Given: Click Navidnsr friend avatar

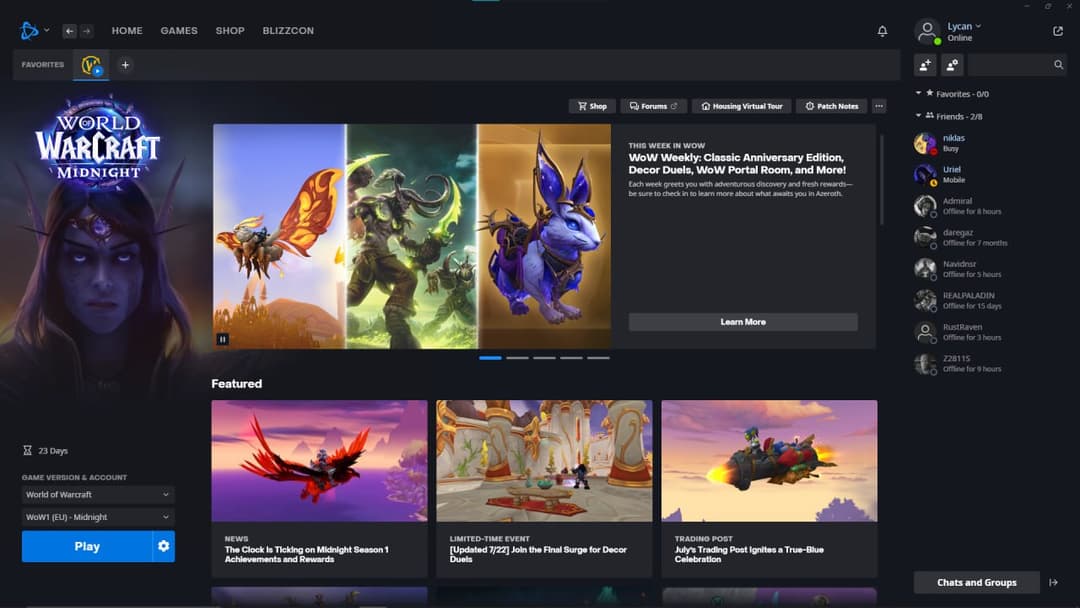Looking at the screenshot, I should (925, 269).
